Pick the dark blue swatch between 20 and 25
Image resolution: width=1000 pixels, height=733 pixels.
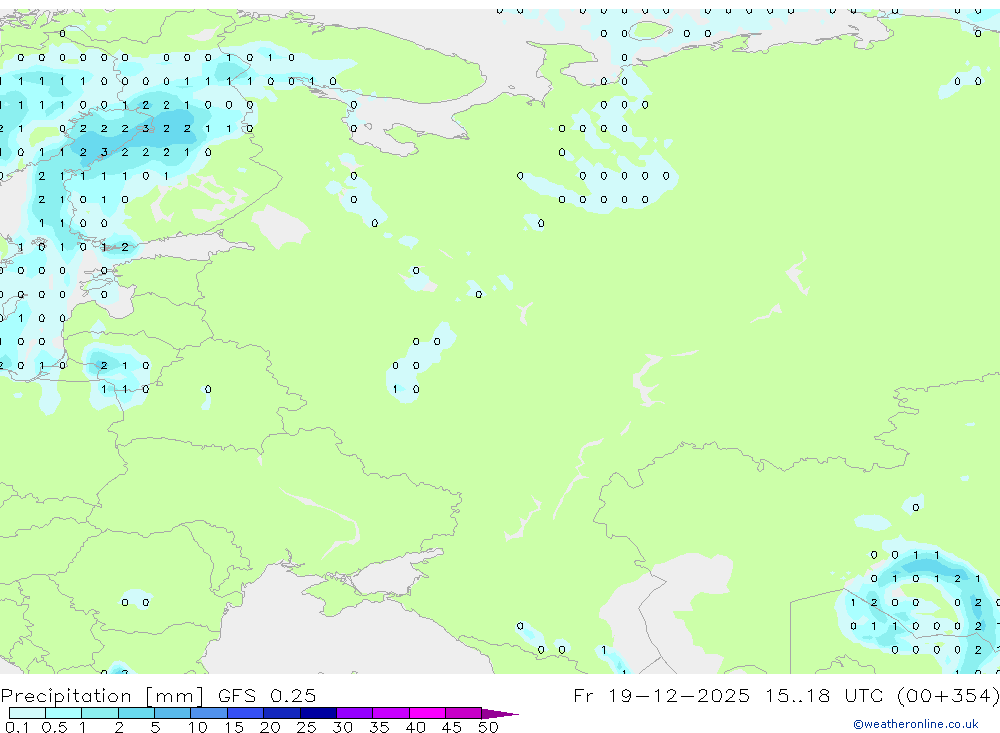[282, 713]
